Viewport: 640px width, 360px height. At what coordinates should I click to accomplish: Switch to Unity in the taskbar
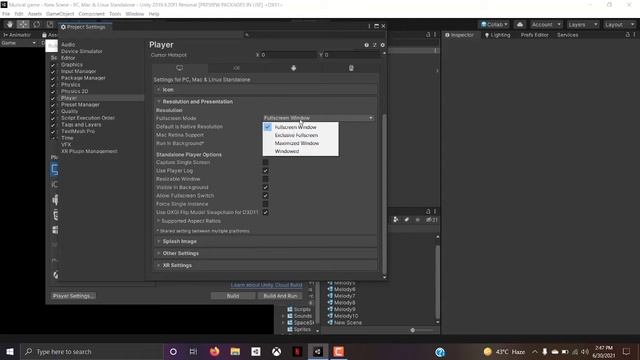318,351
